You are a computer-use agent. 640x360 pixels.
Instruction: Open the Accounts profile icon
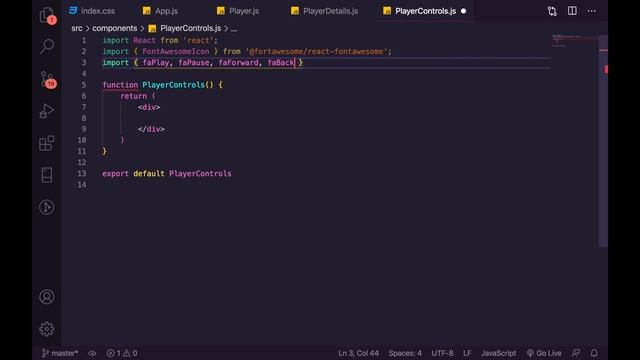(x=47, y=297)
